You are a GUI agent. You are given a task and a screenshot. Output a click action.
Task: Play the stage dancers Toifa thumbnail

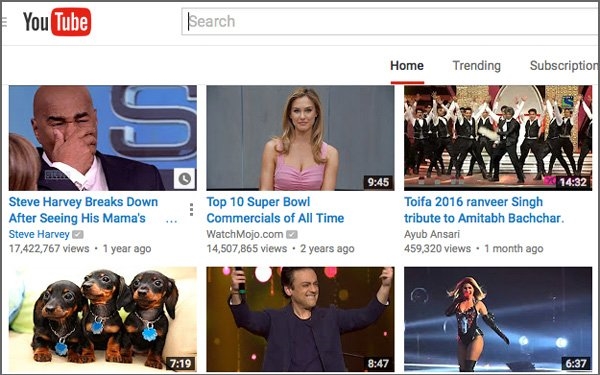(x=498, y=138)
